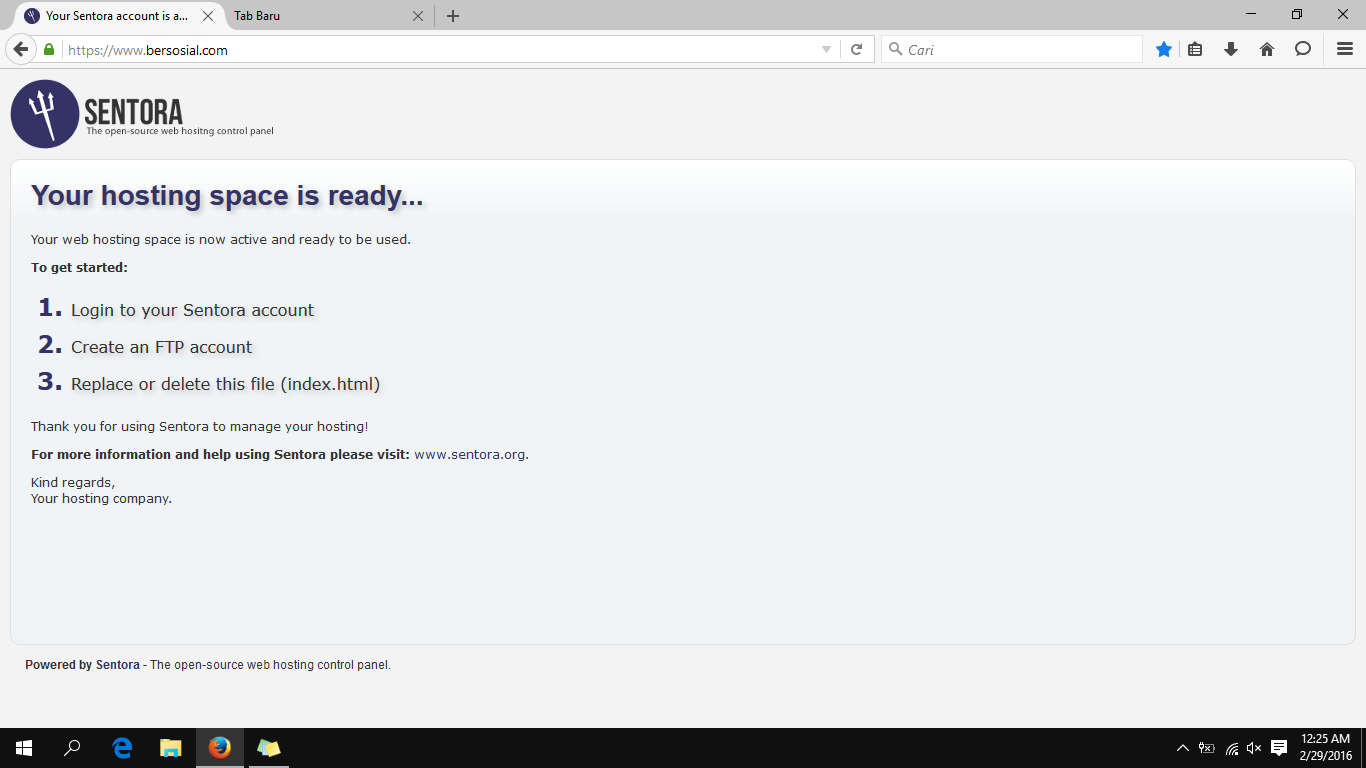Viewport: 1366px width, 768px height.
Task: Click the Sentora link in footer
Action: (x=118, y=664)
